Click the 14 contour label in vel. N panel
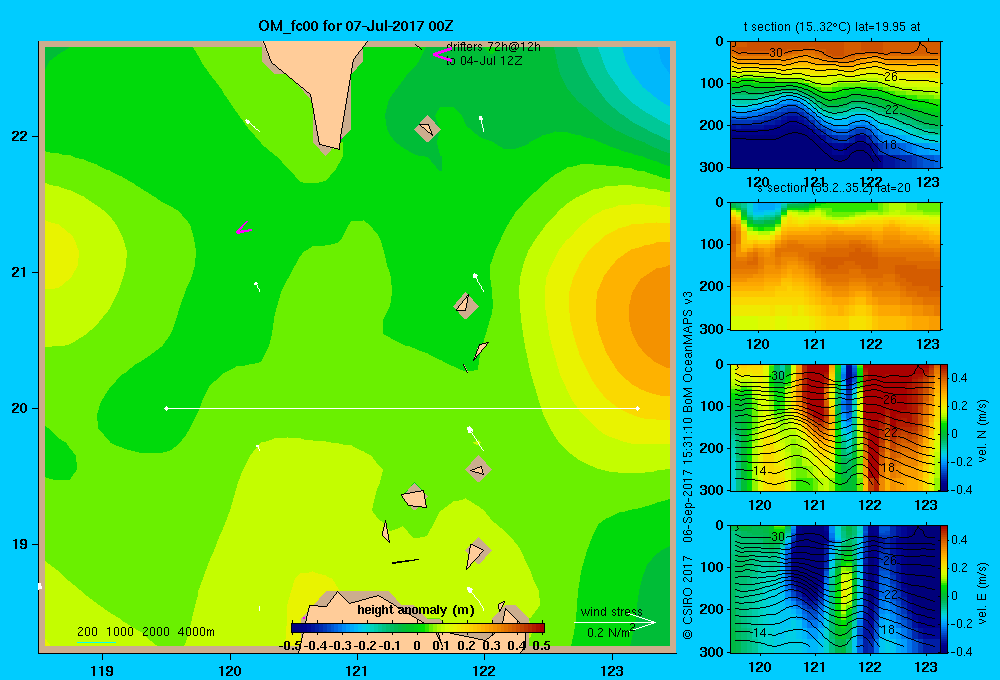Viewport: 1000px width, 680px height. [759, 471]
